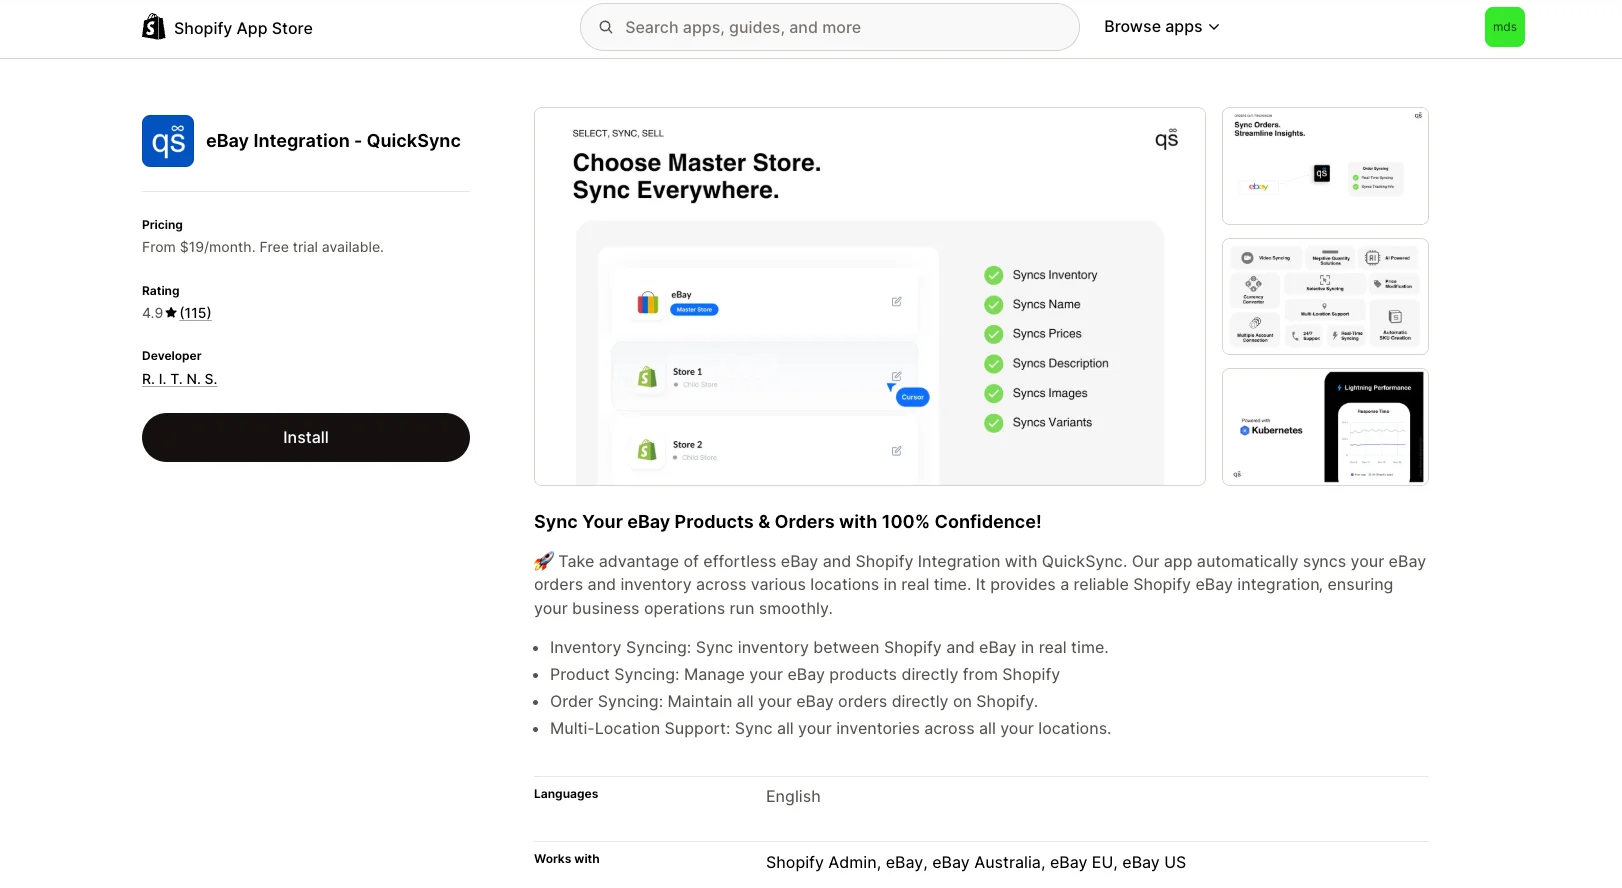Click the Languages label
The image size is (1622, 888).
coord(566,794)
